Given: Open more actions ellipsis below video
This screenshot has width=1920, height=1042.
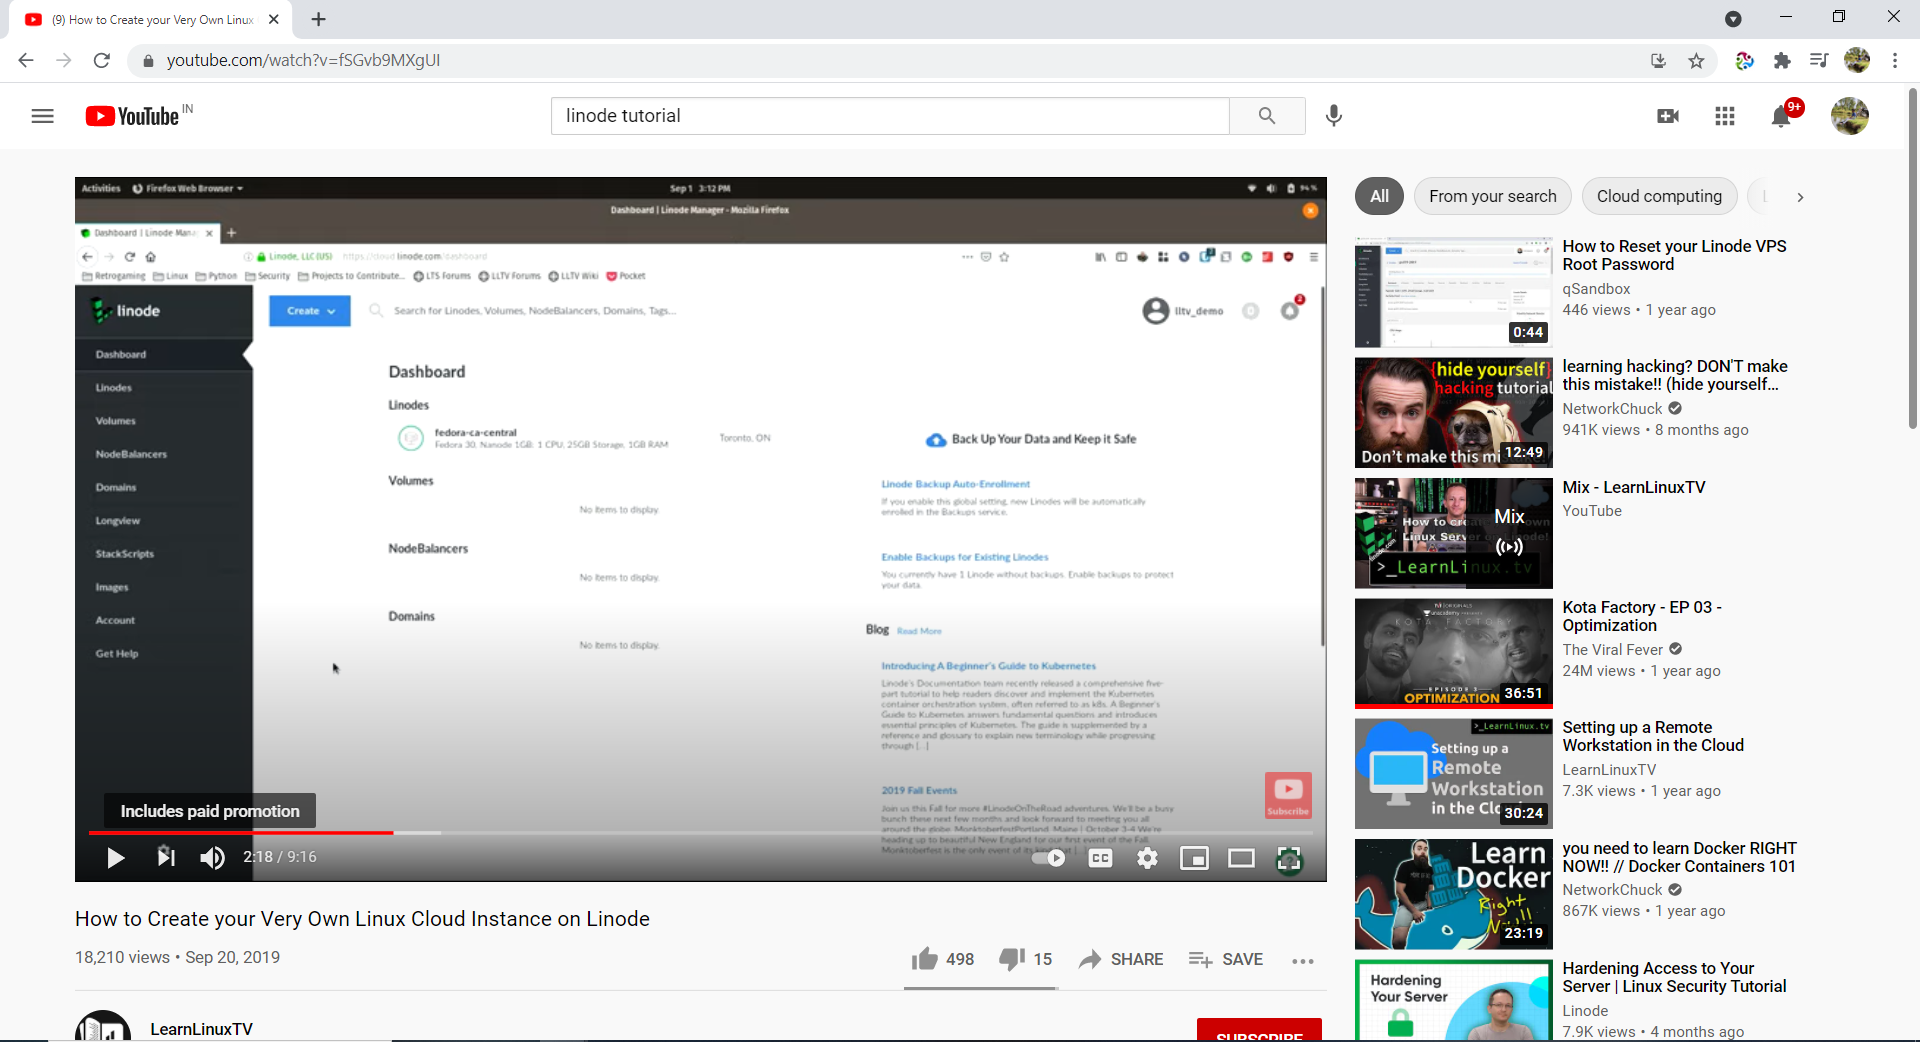Looking at the screenshot, I should [1302, 960].
